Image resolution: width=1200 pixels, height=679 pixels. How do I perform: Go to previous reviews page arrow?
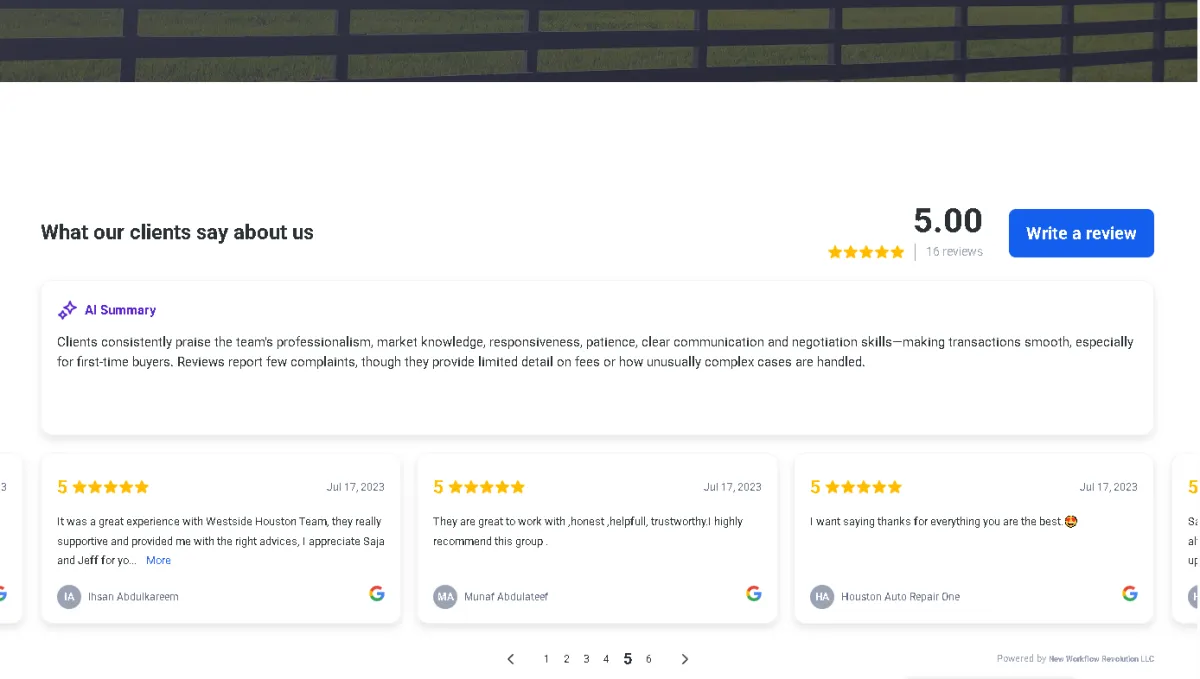click(511, 659)
